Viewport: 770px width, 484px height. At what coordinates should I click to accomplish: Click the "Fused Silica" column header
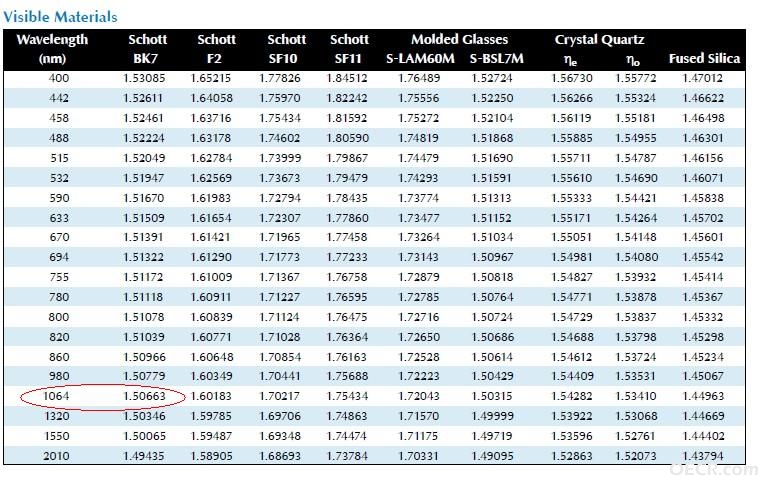[704, 58]
